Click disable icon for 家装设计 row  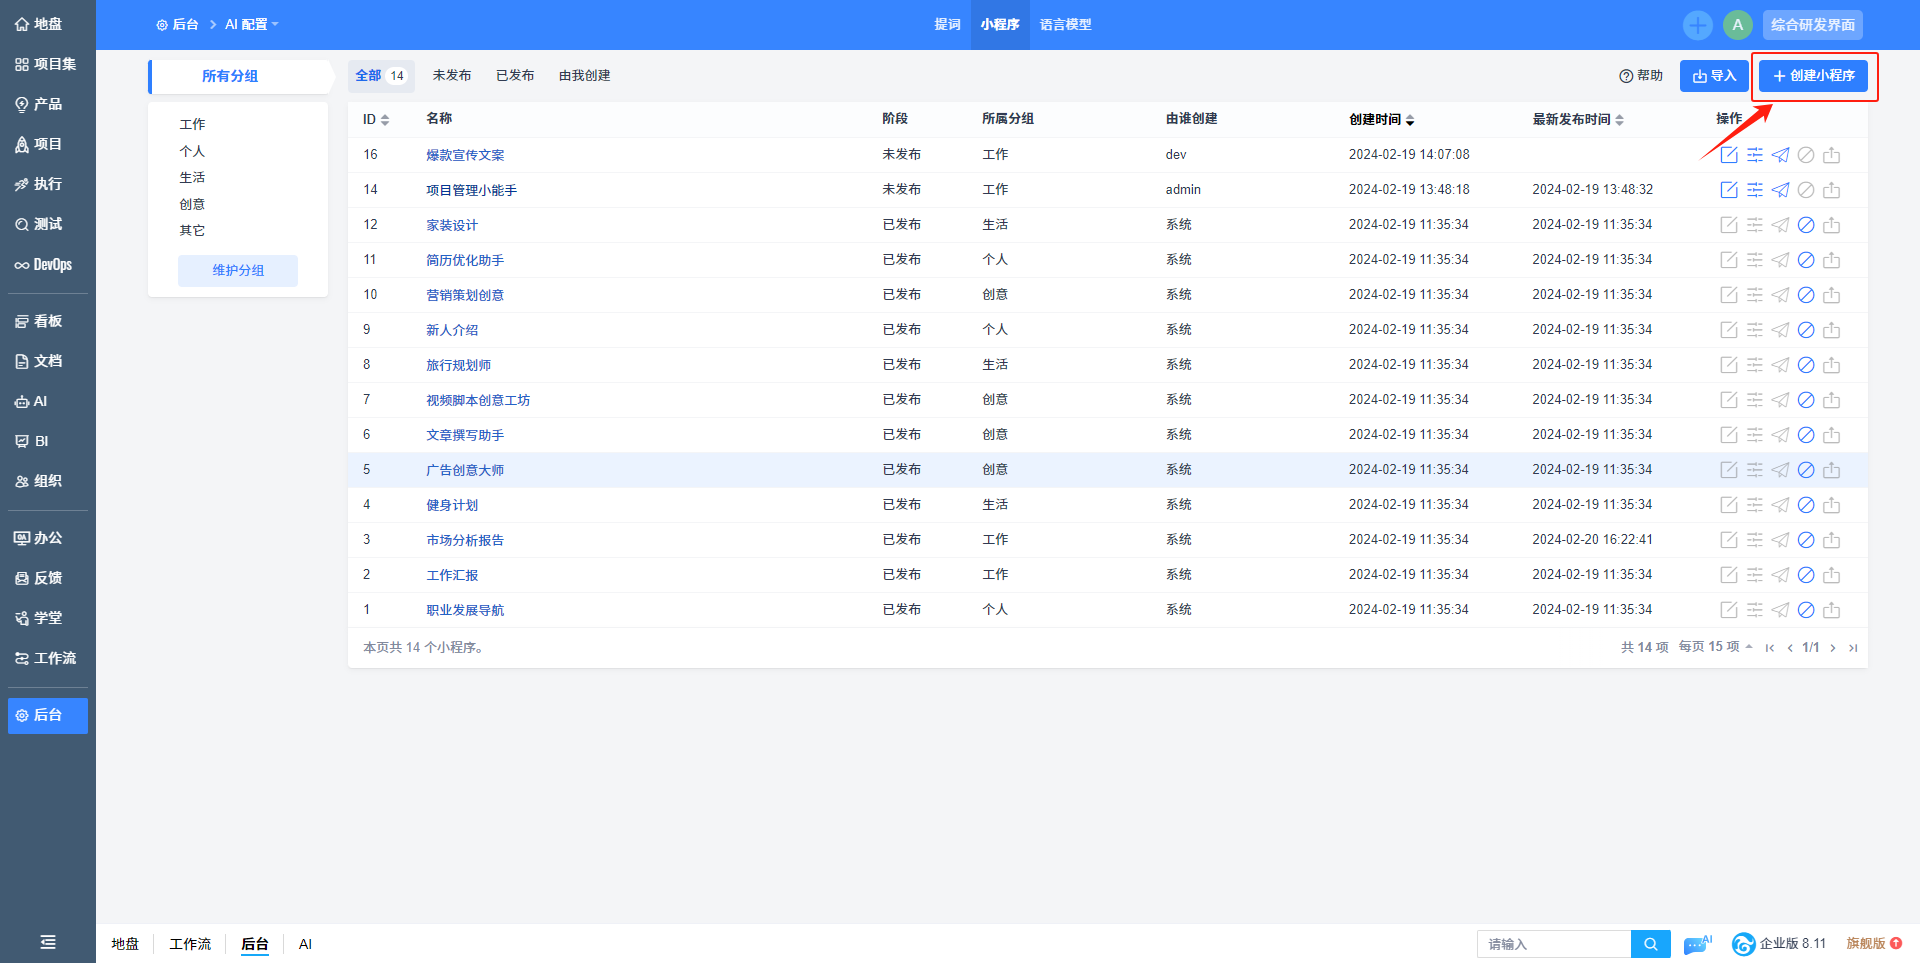pyautogui.click(x=1806, y=225)
